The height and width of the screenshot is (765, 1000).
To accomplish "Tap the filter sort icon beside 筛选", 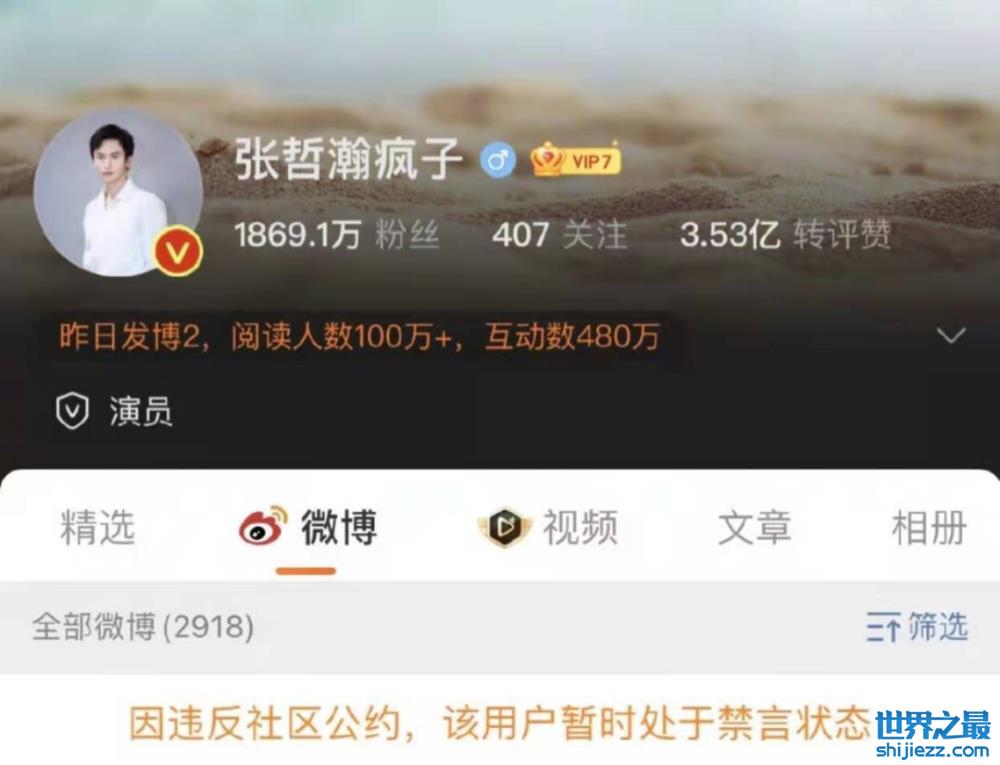I will point(883,626).
